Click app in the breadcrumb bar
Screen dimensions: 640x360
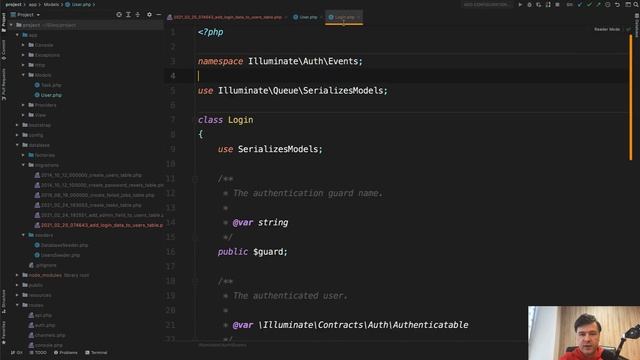pos(33,4)
